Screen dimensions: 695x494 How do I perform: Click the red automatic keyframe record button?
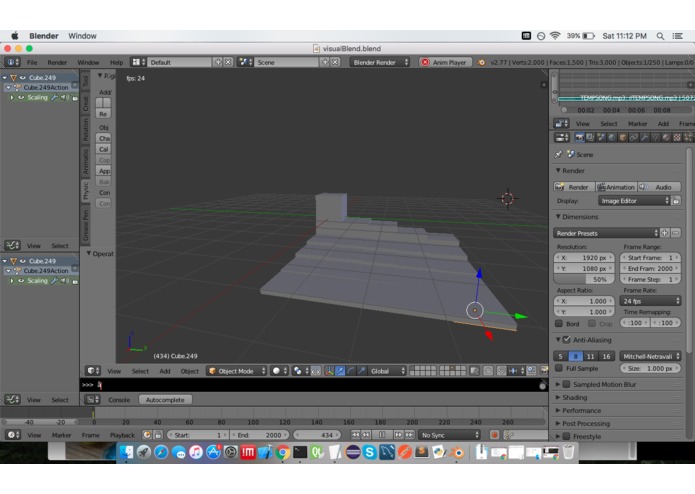coord(494,435)
